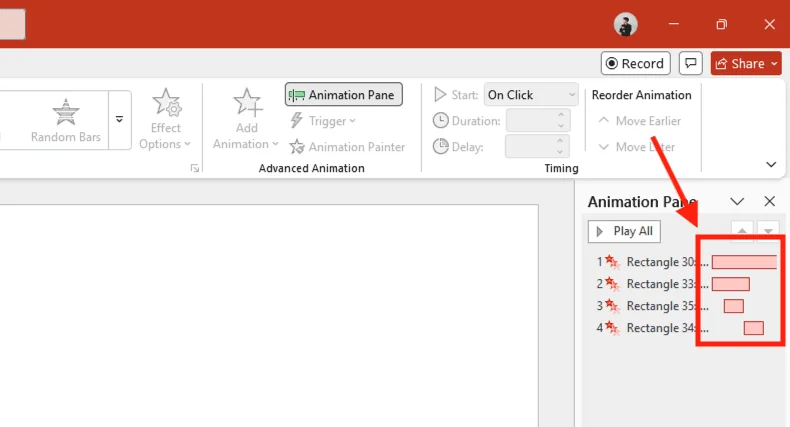
Task: Expand the animation gallery More arrow
Action: (x=120, y=118)
